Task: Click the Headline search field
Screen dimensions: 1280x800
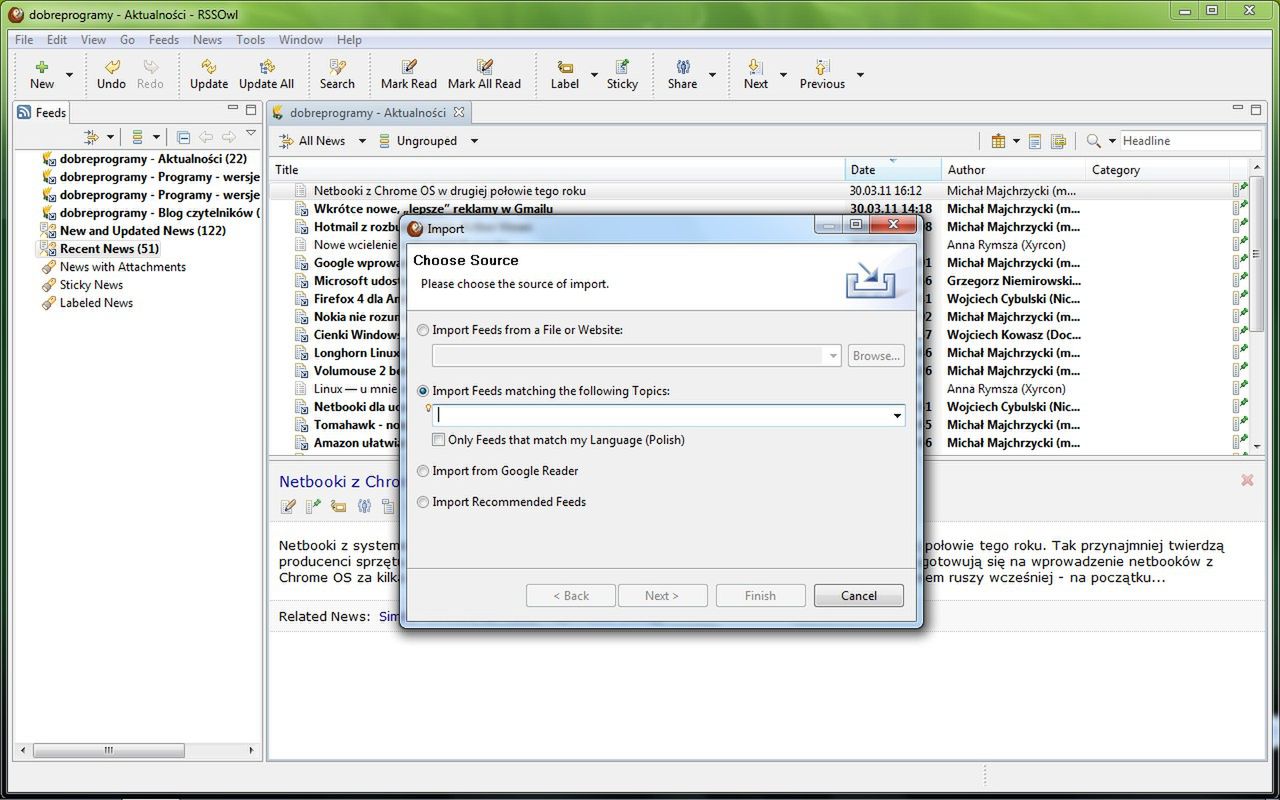Action: click(1190, 141)
